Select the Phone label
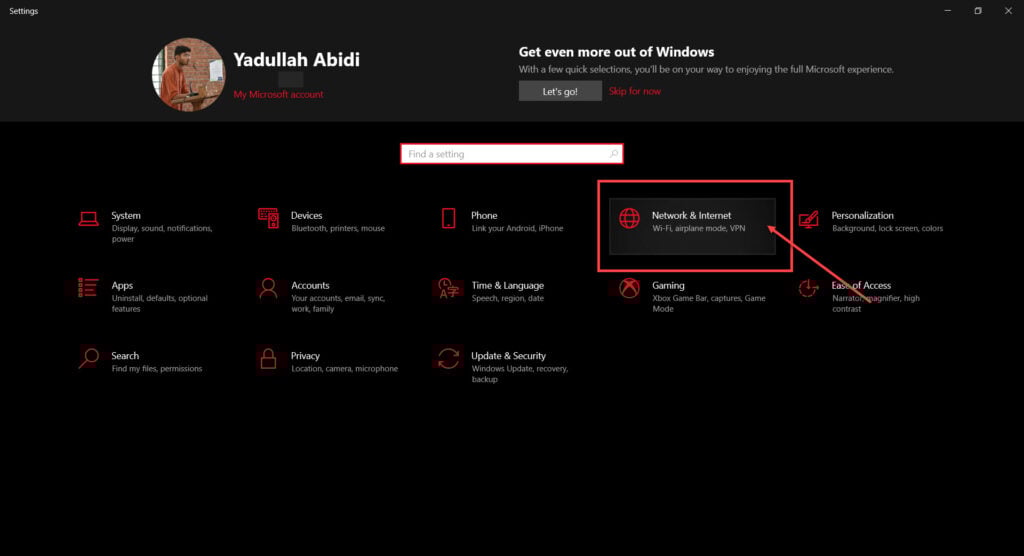1024x556 pixels. click(x=484, y=216)
